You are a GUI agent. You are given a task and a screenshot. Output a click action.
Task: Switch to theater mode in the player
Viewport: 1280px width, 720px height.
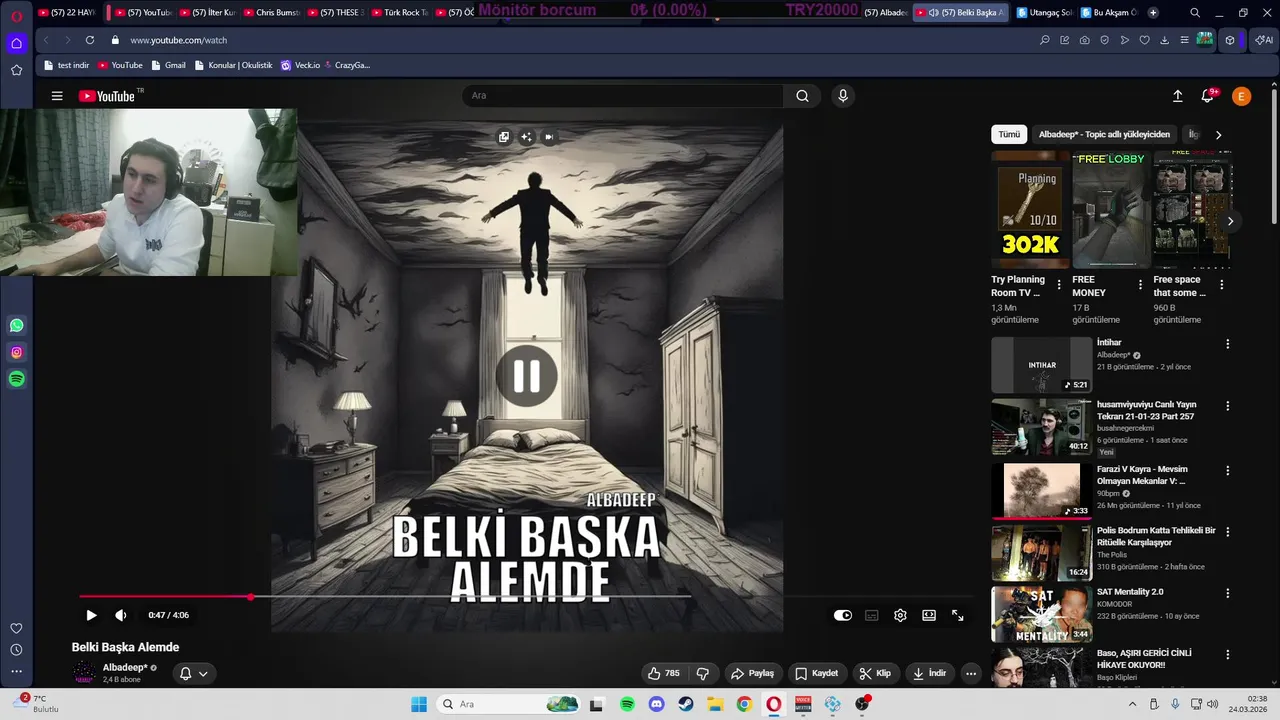tap(929, 615)
